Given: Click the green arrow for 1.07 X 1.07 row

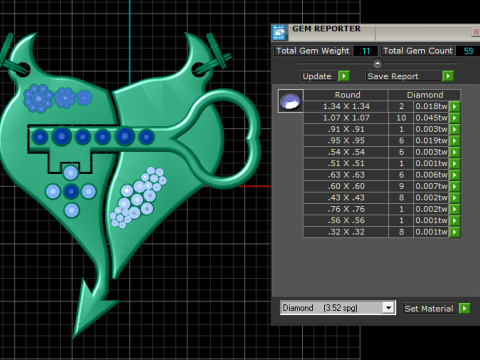Looking at the screenshot, I should coord(454,118).
